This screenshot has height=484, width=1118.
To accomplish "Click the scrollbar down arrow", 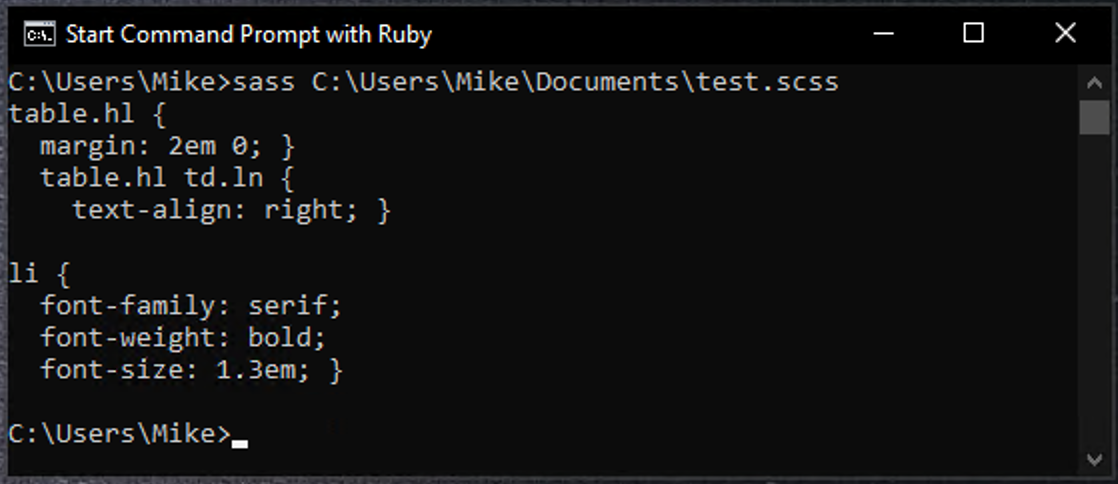I will pyautogui.click(x=1094, y=459).
